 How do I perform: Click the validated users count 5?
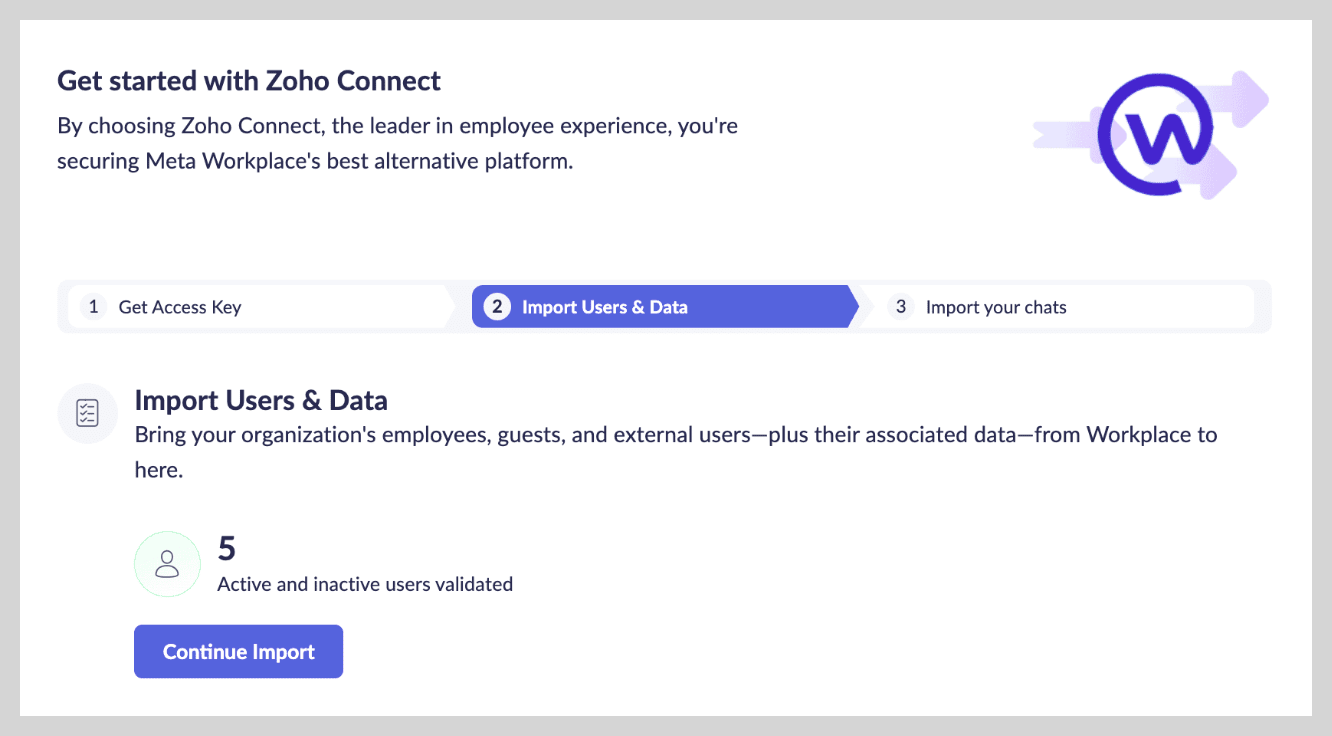(227, 548)
